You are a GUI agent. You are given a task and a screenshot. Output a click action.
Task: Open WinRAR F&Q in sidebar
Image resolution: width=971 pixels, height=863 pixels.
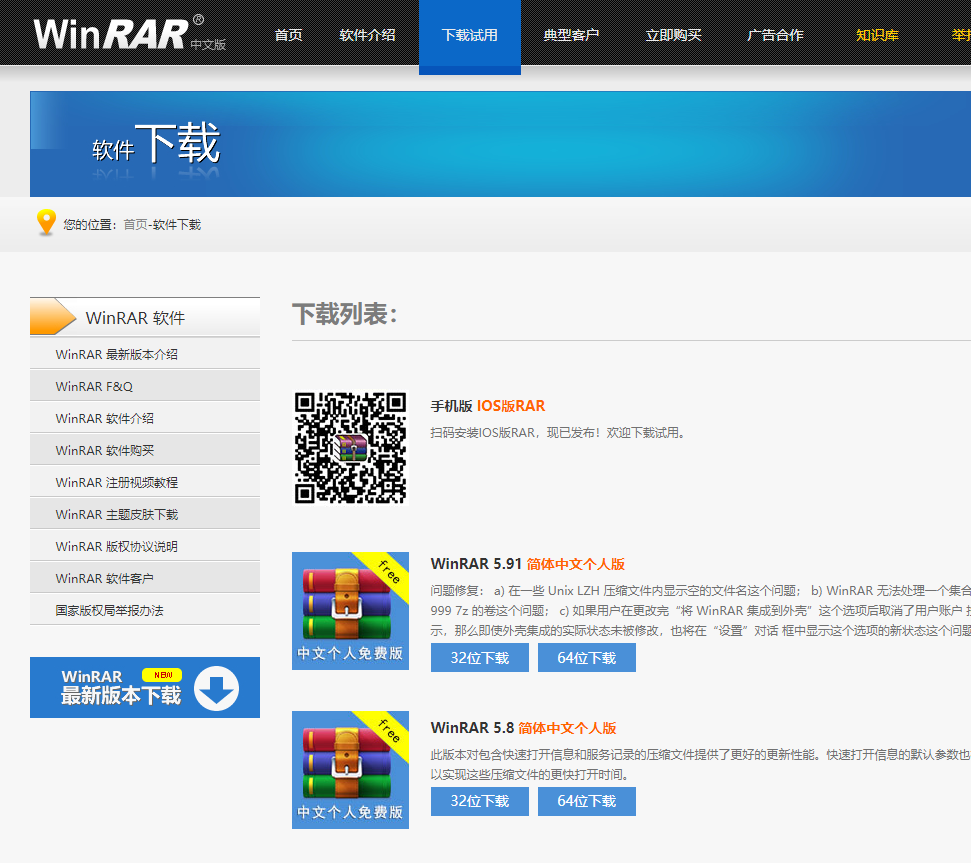[94, 386]
